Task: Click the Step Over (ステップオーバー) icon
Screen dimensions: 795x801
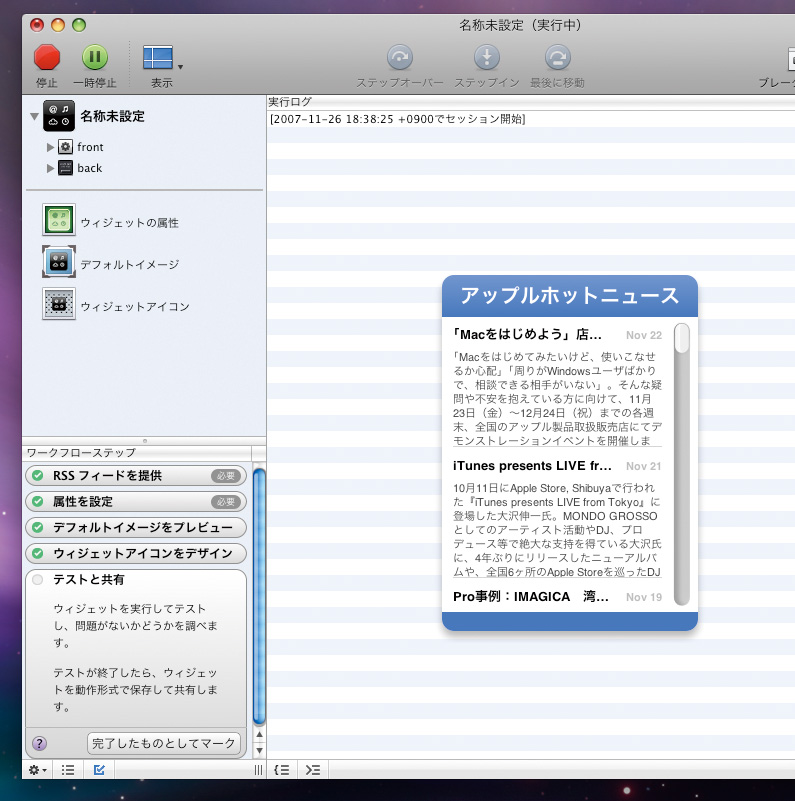Action: pyautogui.click(x=400, y=58)
